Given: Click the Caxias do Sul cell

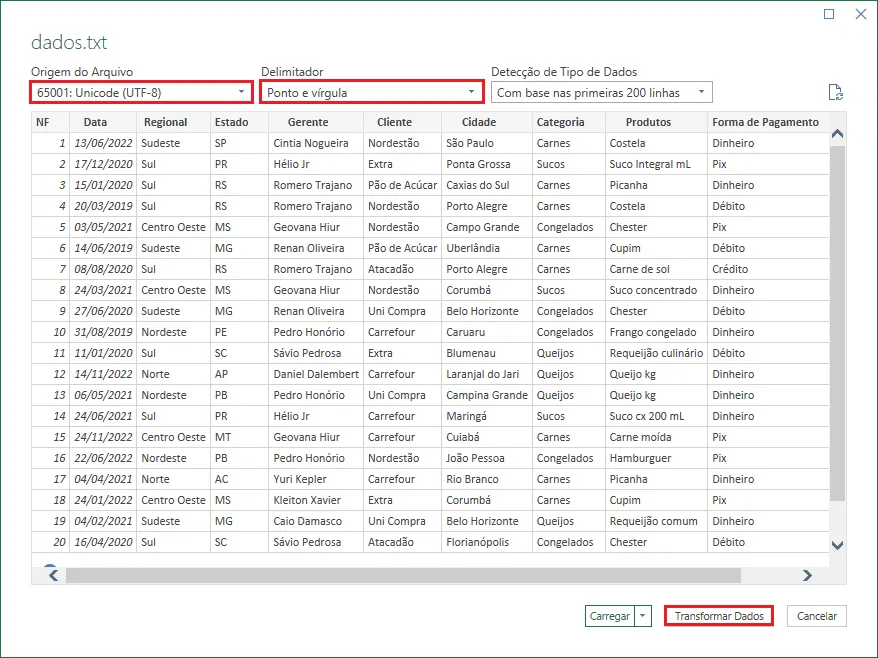Looking at the screenshot, I should 487,185.
